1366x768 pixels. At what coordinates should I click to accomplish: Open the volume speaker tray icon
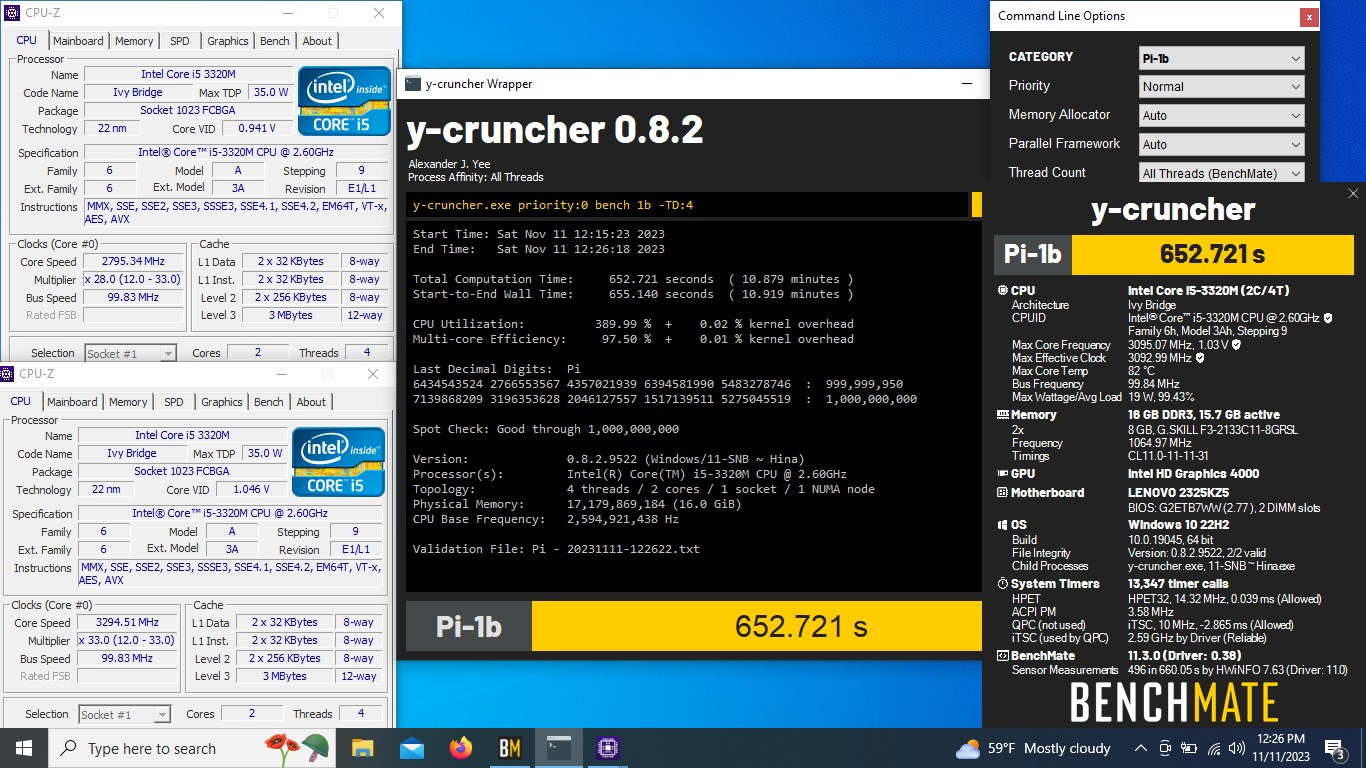tap(1238, 748)
